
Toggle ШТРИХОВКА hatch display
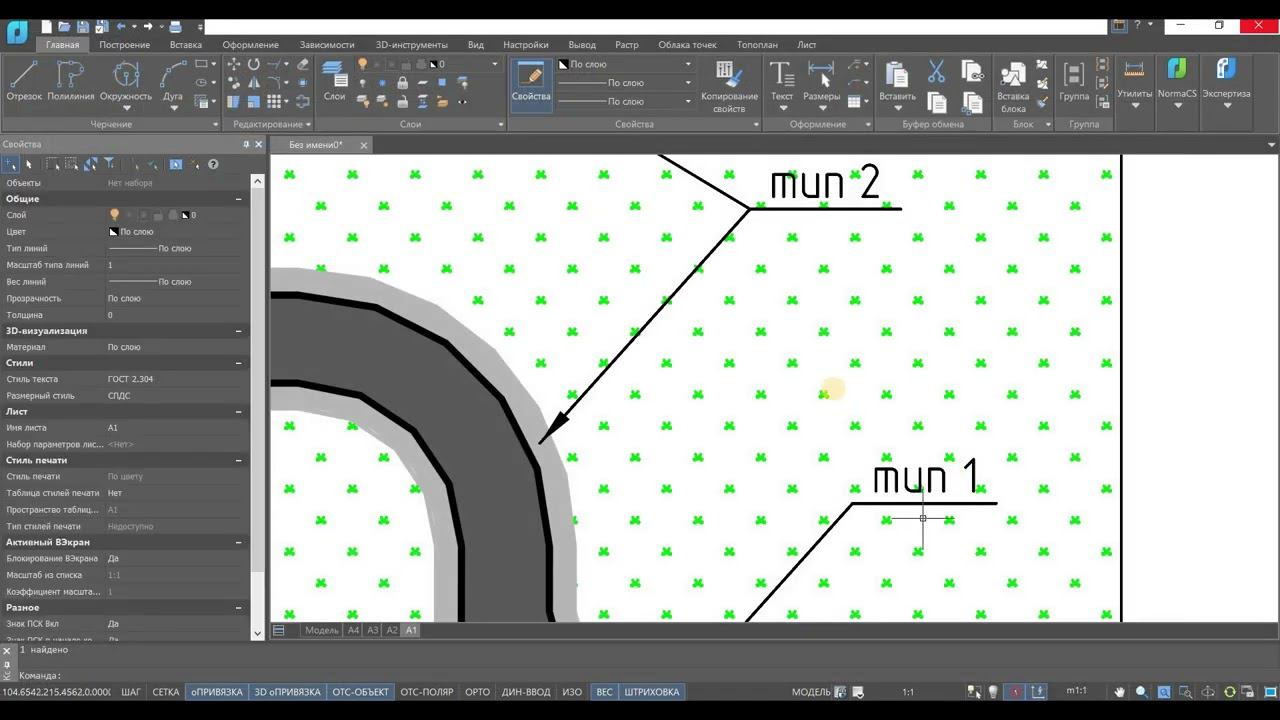coord(652,692)
